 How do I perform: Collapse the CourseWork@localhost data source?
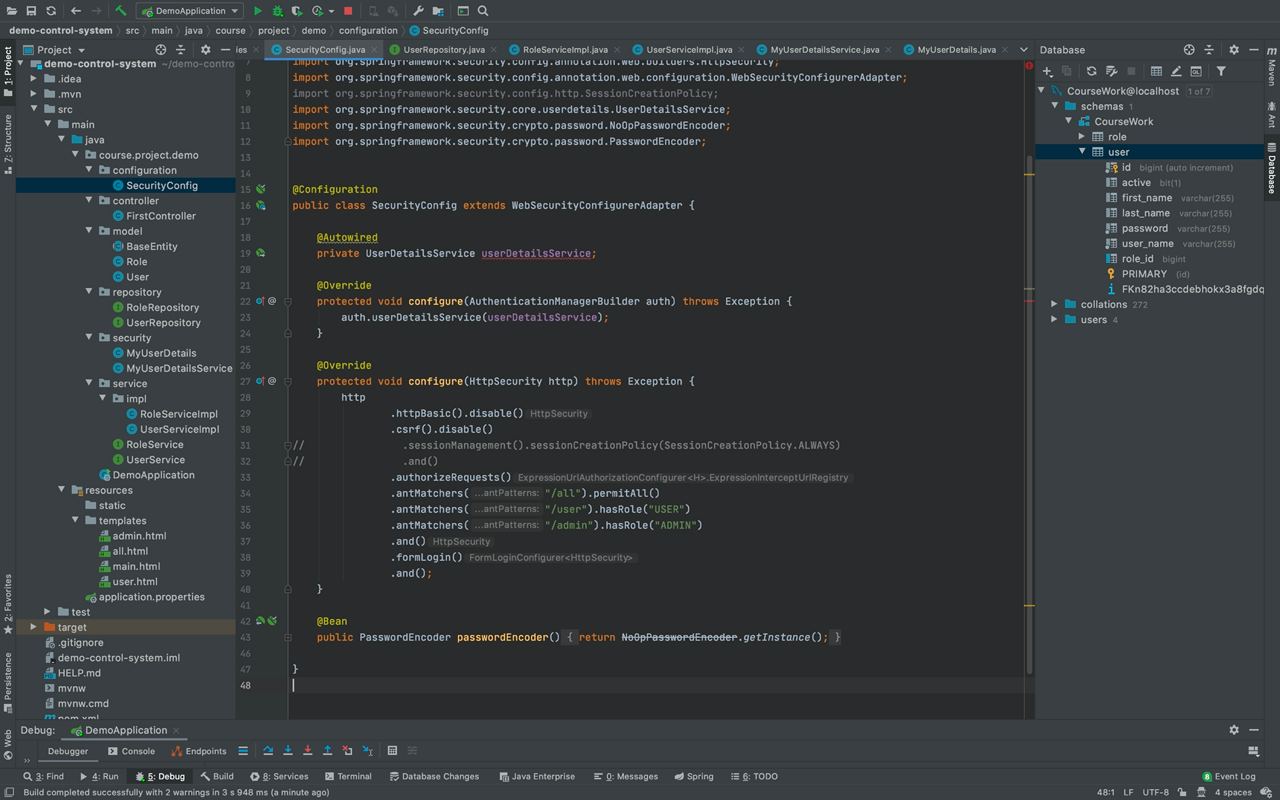tap(1042, 90)
